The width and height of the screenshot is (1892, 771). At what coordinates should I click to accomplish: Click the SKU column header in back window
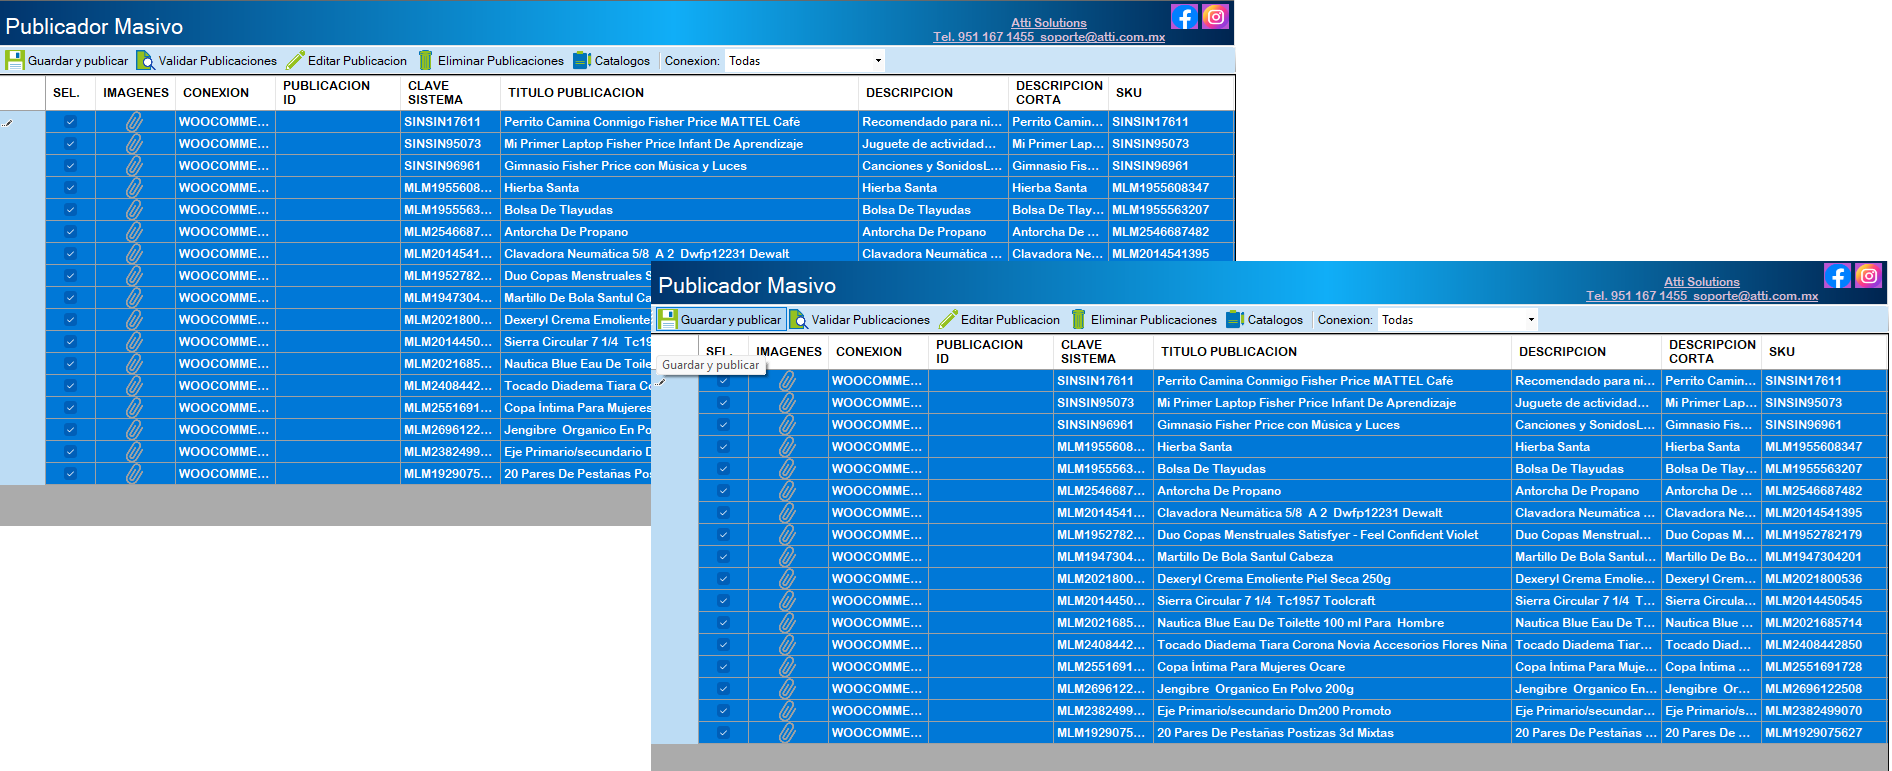coord(1129,93)
